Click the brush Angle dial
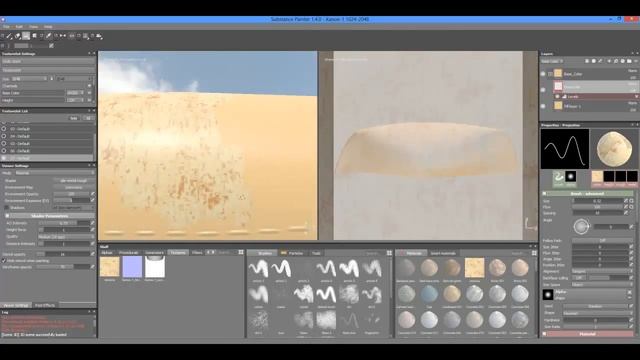The height and width of the screenshot is (360, 640). click(x=581, y=226)
